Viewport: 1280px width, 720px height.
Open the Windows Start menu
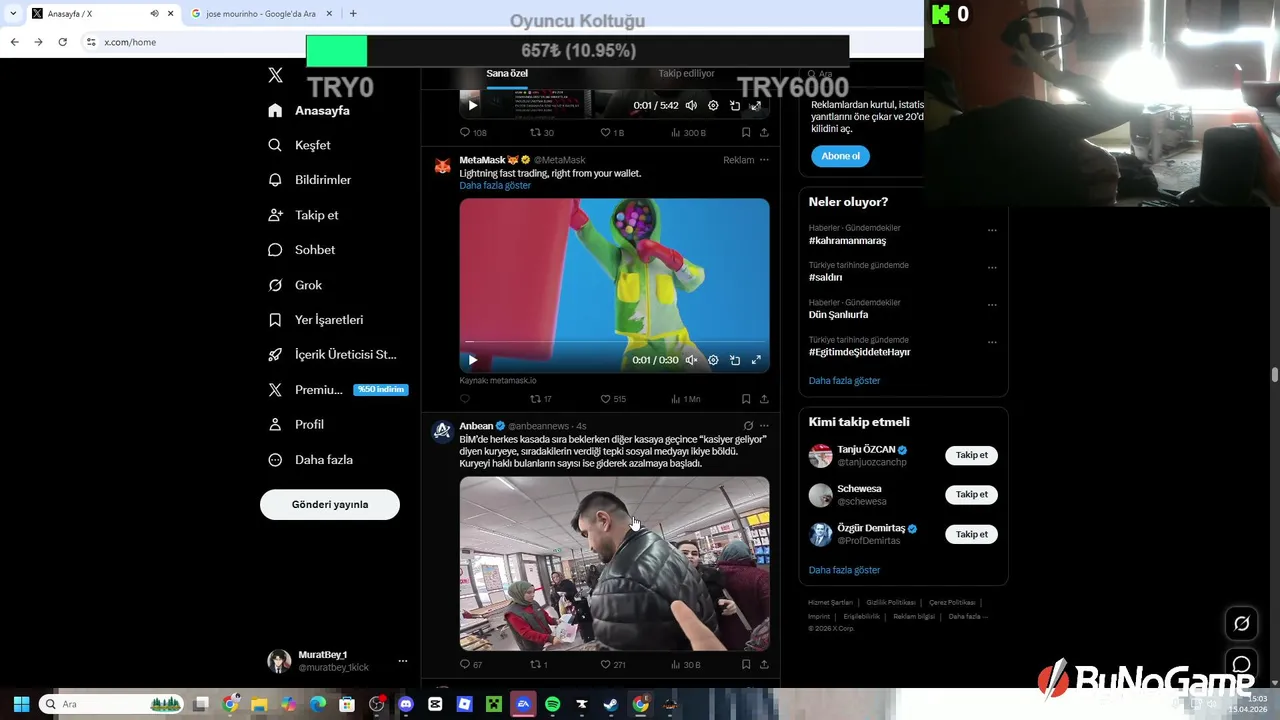[x=21, y=704]
